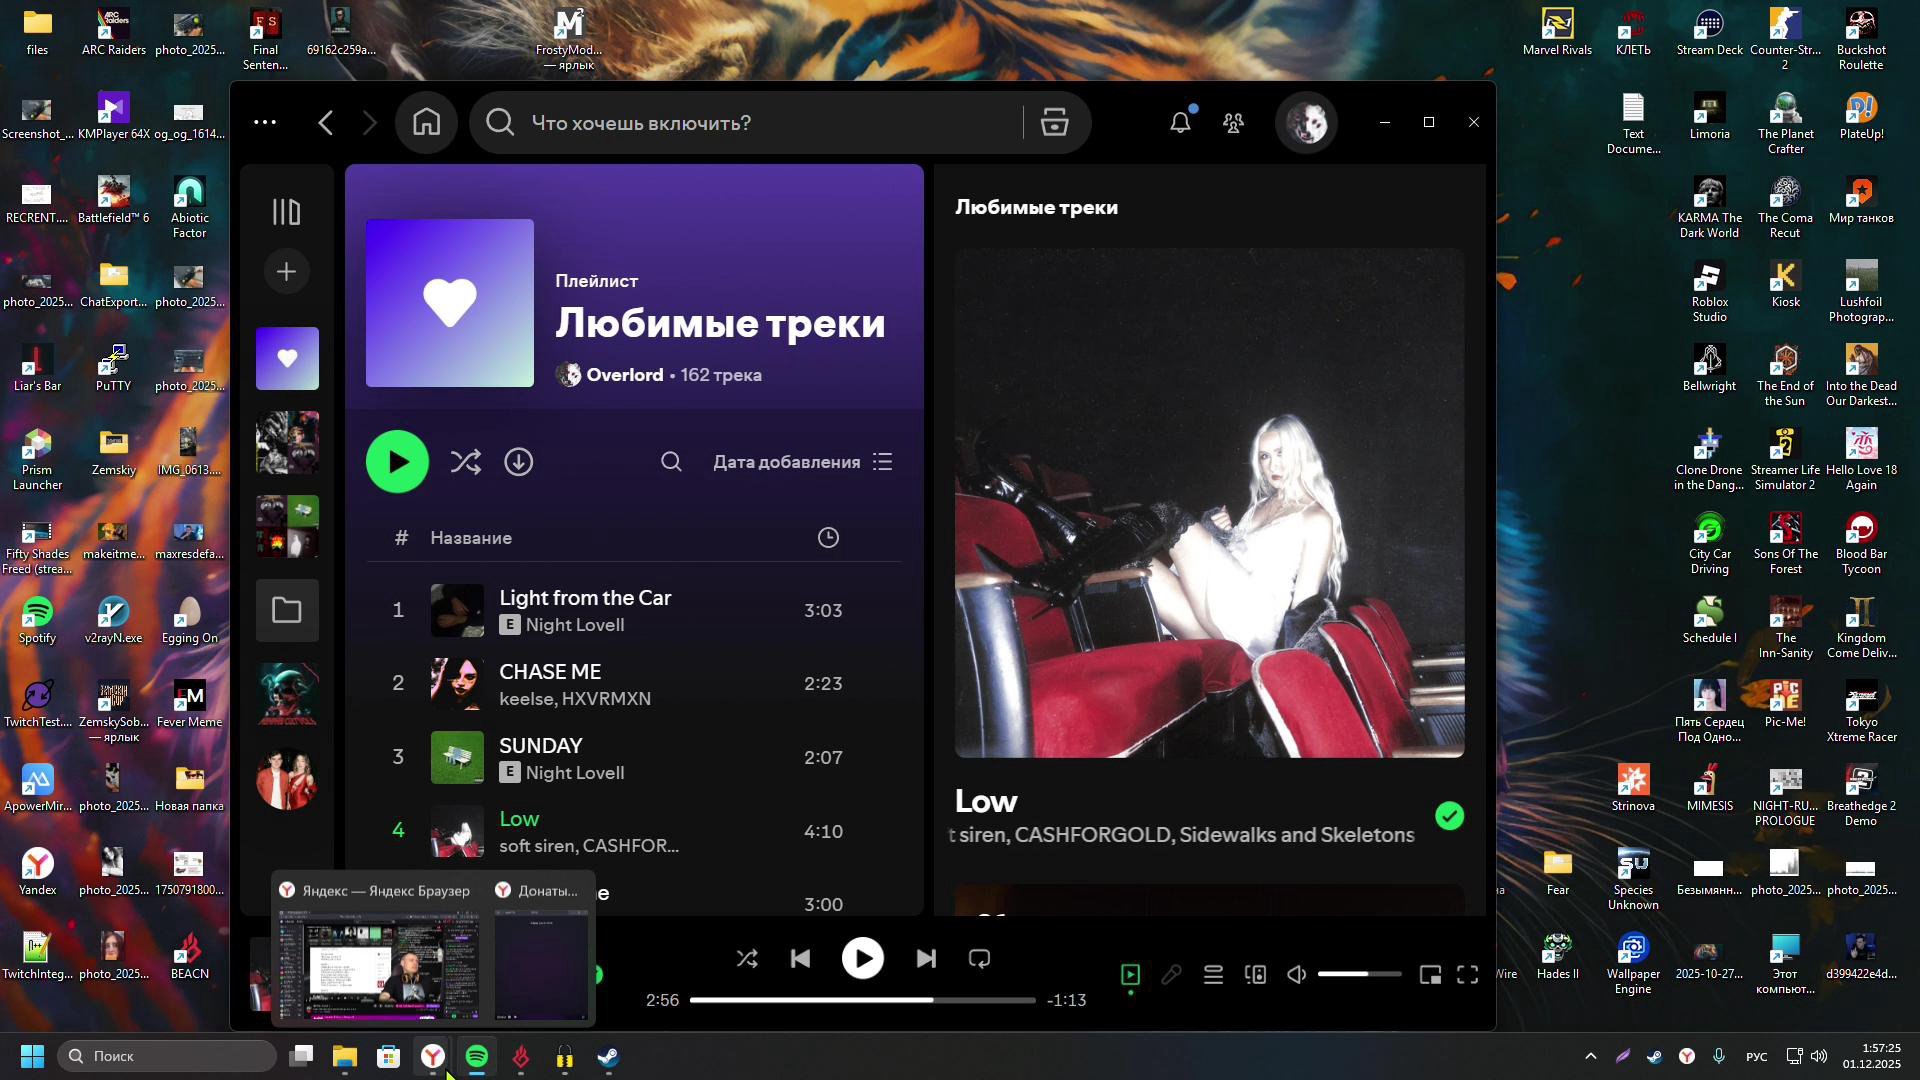Adjust the volume slider
Screen dimensions: 1920x1080
[1358, 974]
